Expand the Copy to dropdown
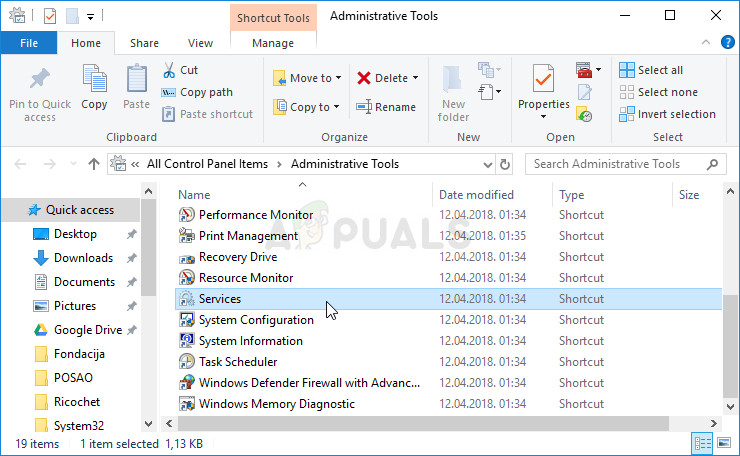The image size is (740, 456). tap(336, 107)
